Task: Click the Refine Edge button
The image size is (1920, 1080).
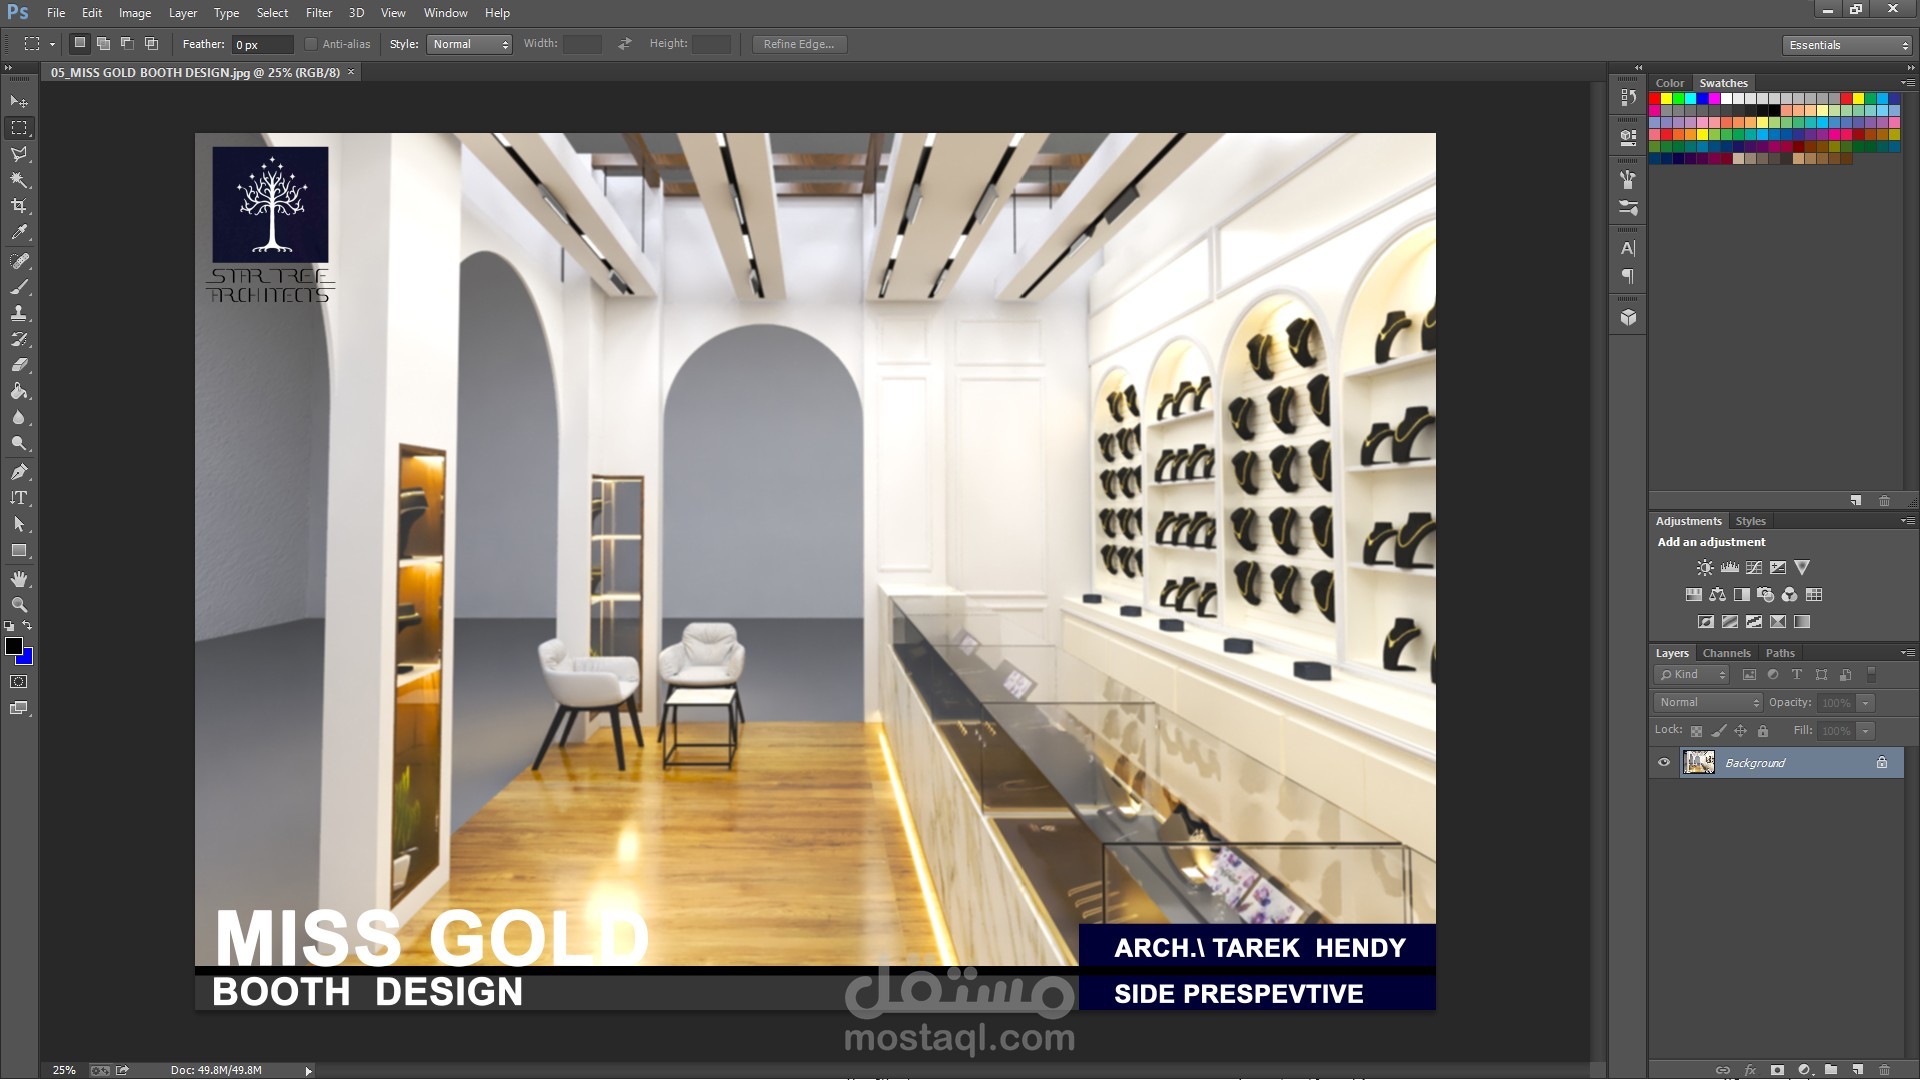Action: (x=798, y=44)
